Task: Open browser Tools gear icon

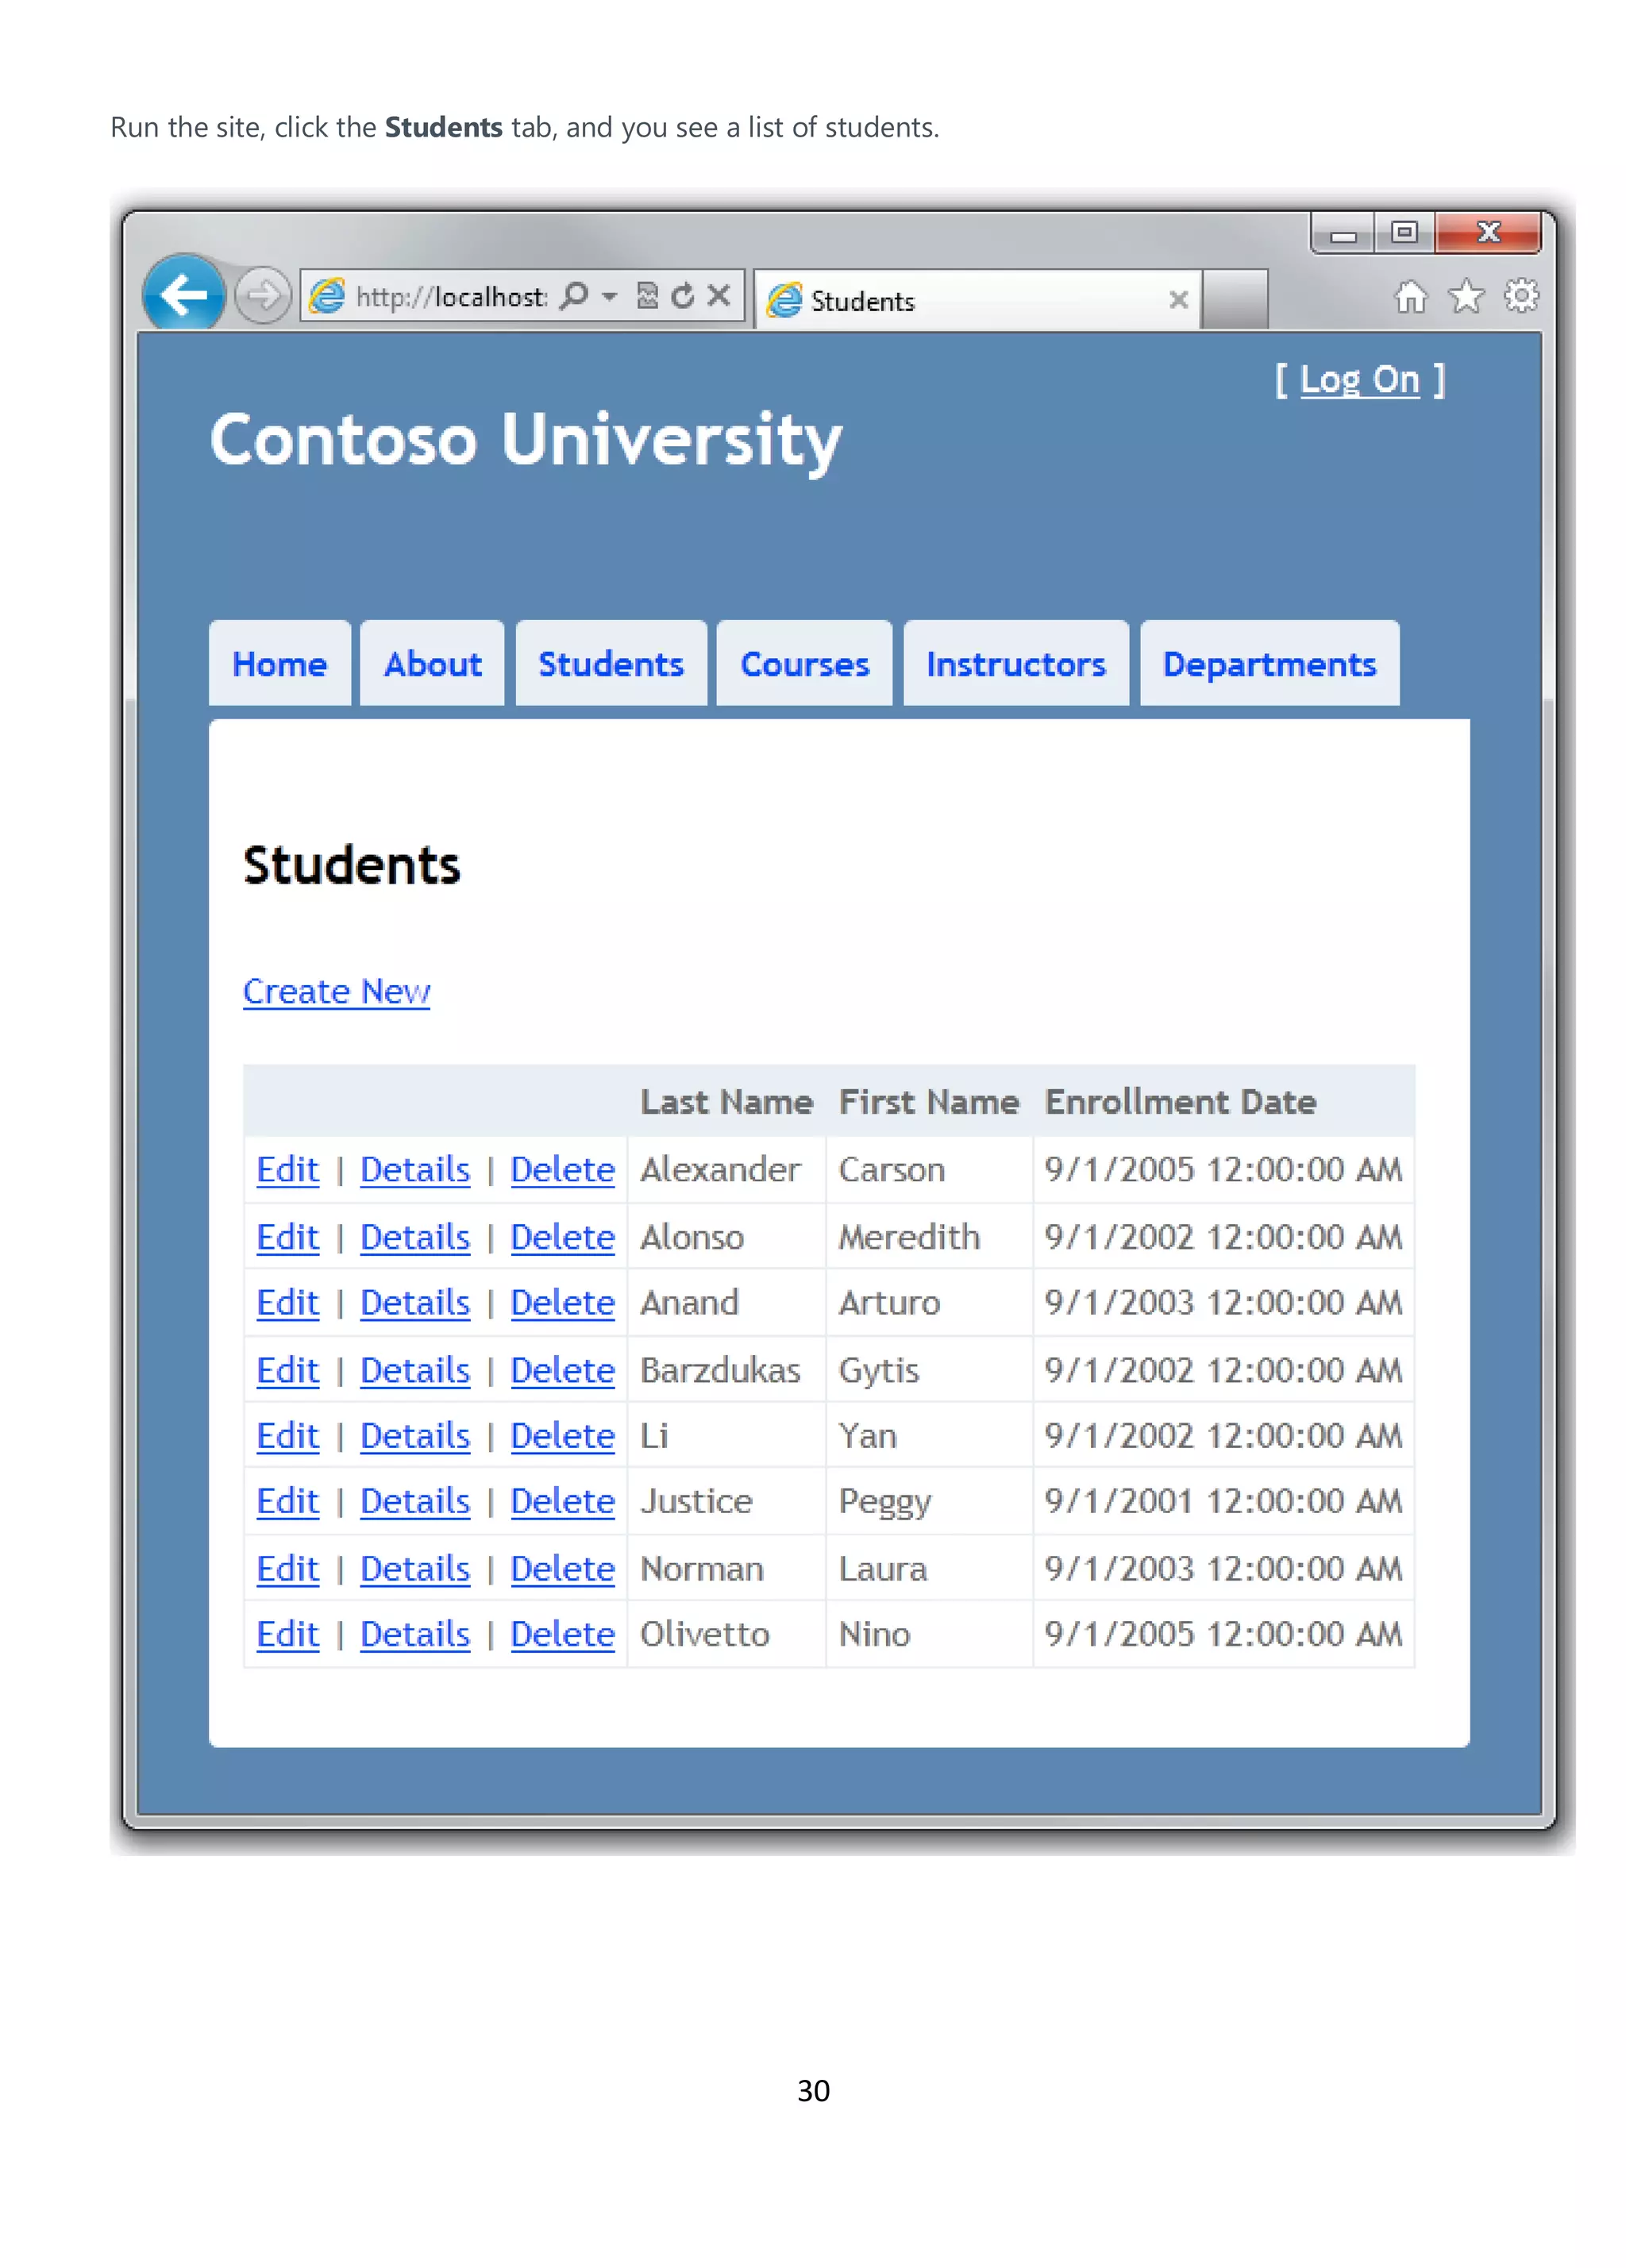Action: (1521, 296)
